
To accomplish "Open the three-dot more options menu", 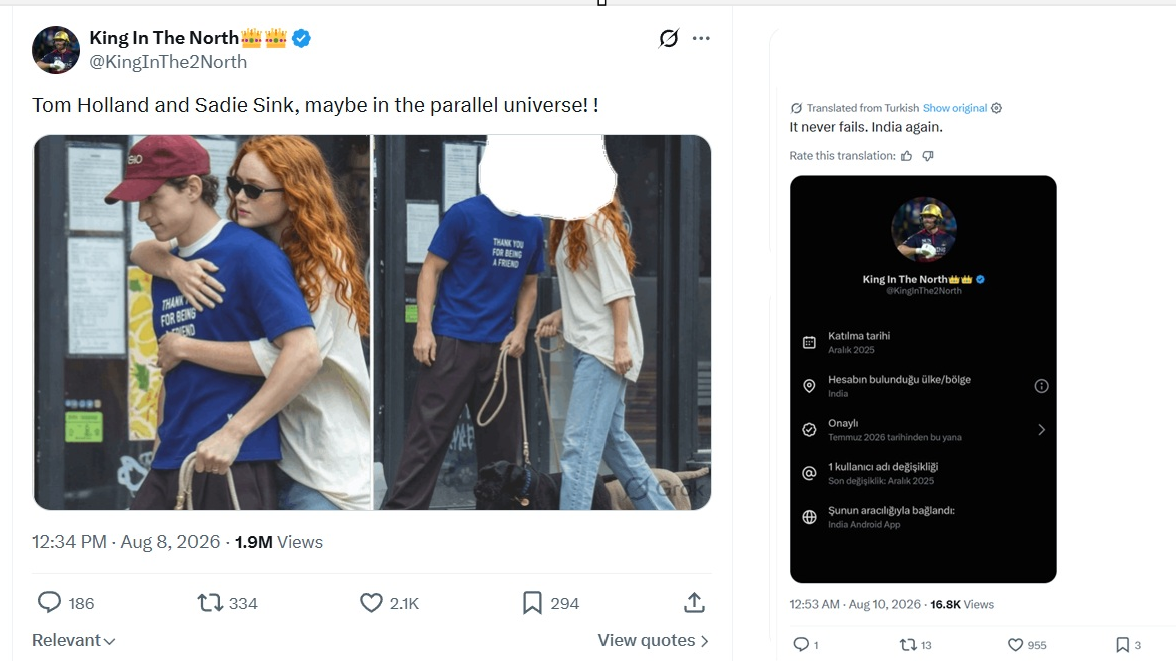I will coord(700,38).
